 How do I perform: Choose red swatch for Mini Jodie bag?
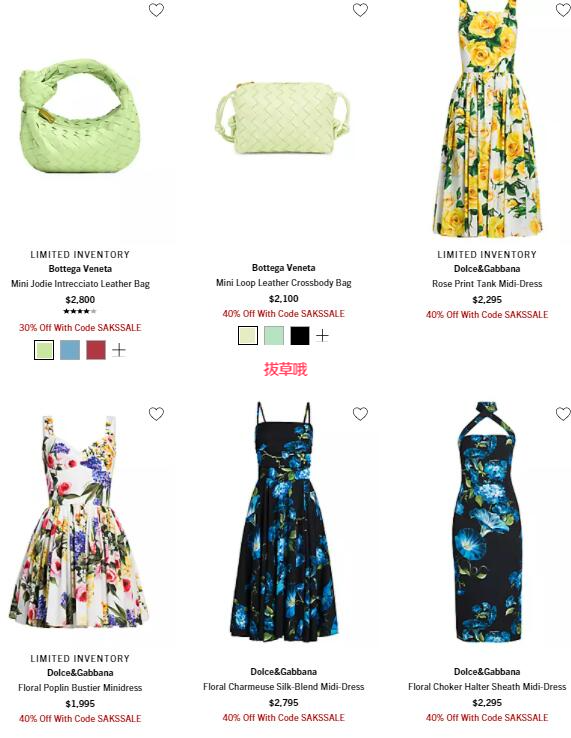(96, 350)
